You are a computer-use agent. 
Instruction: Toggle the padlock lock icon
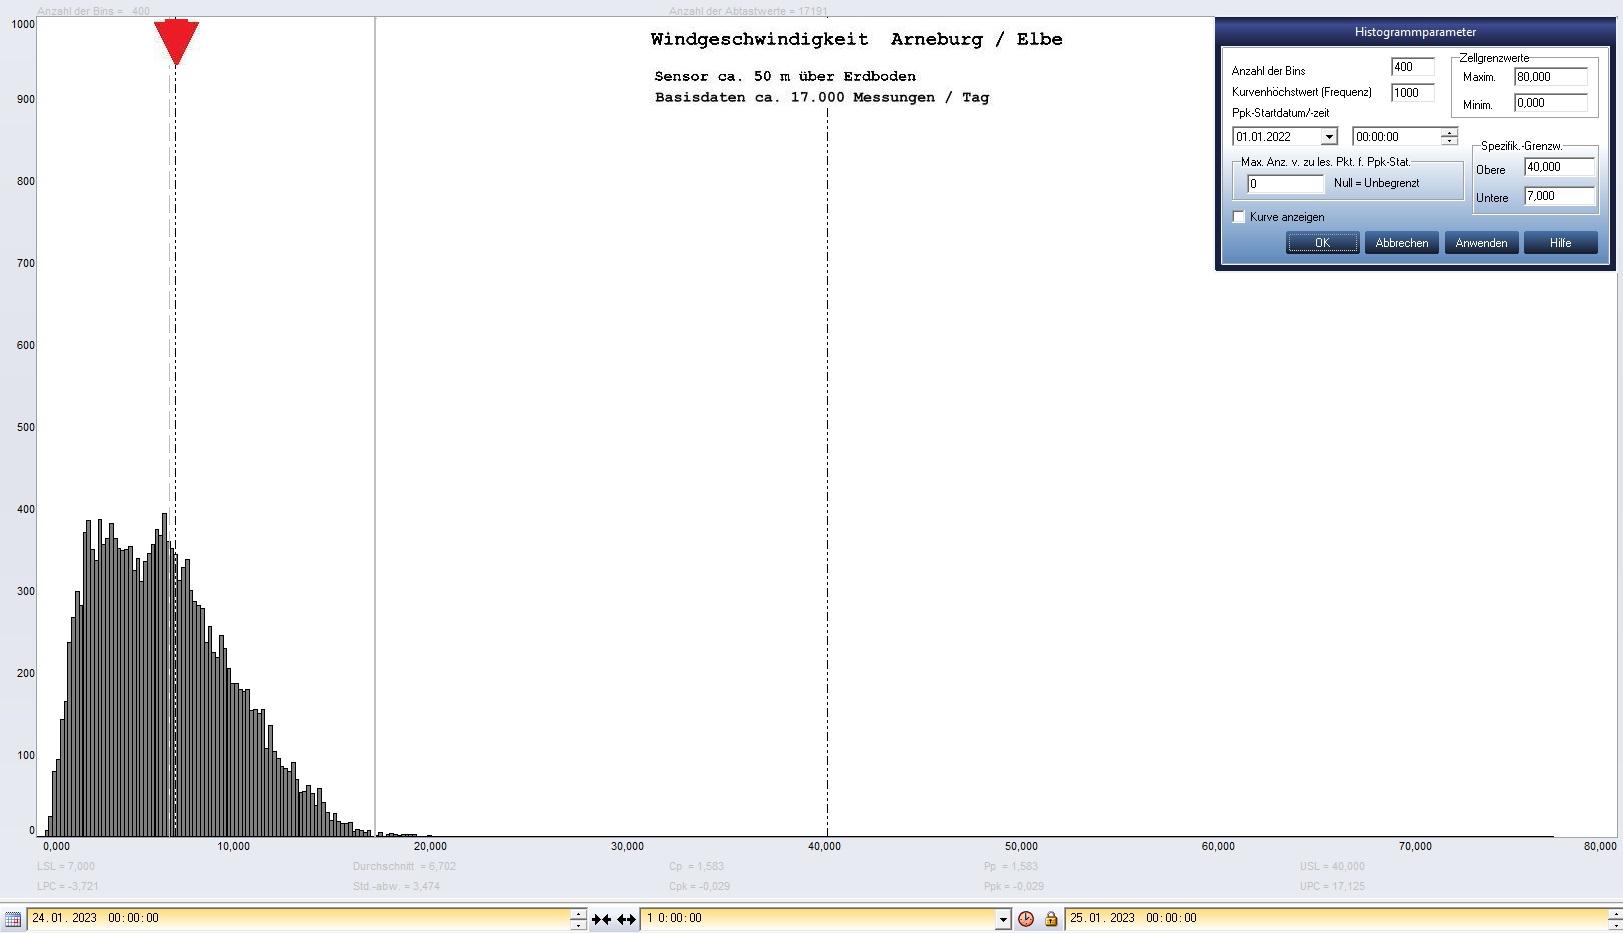click(x=1051, y=919)
